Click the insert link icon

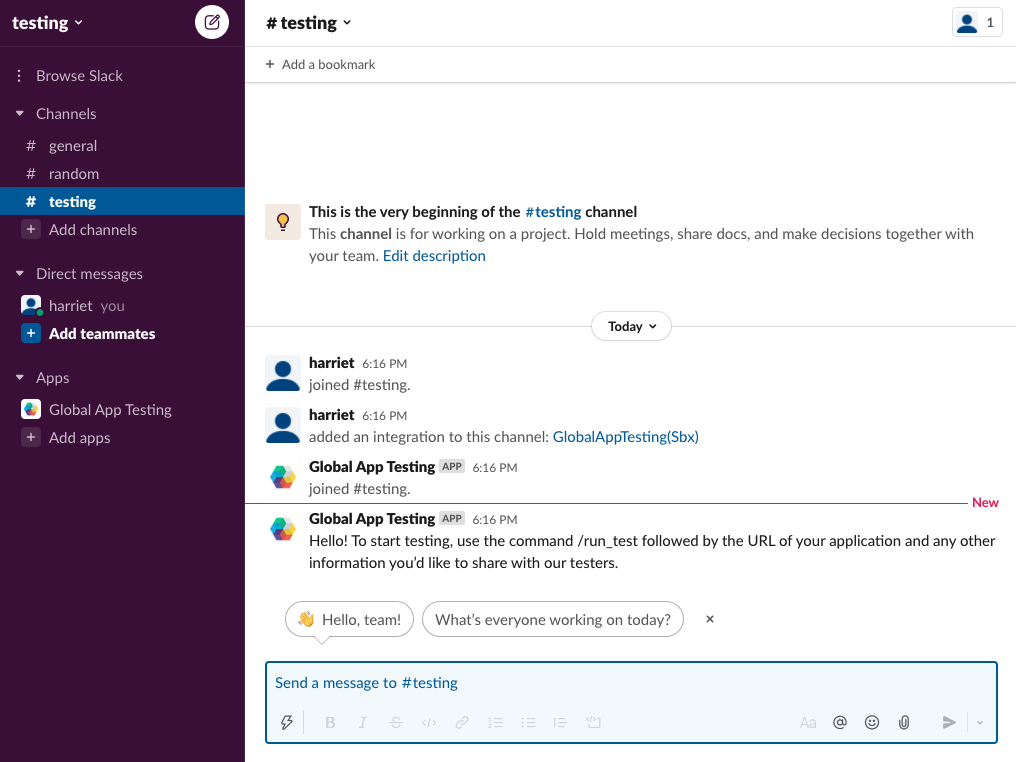pyautogui.click(x=462, y=722)
